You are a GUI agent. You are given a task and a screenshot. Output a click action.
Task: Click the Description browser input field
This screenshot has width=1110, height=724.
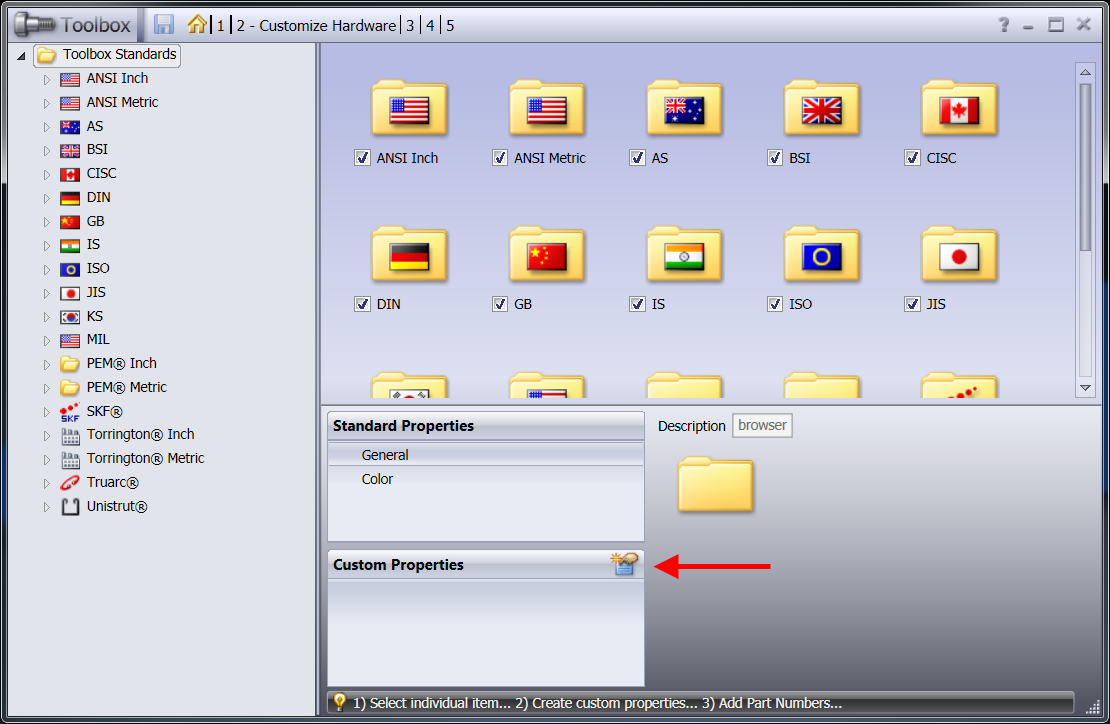point(762,425)
